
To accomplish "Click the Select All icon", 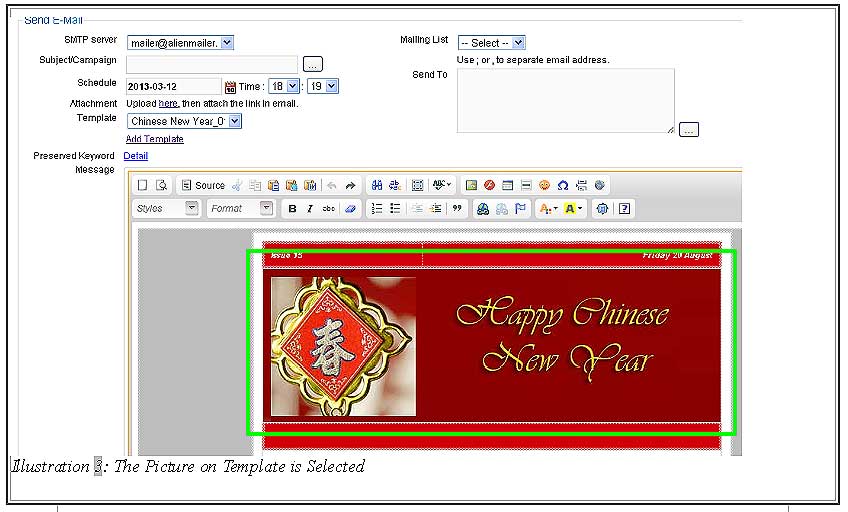I will (x=418, y=185).
